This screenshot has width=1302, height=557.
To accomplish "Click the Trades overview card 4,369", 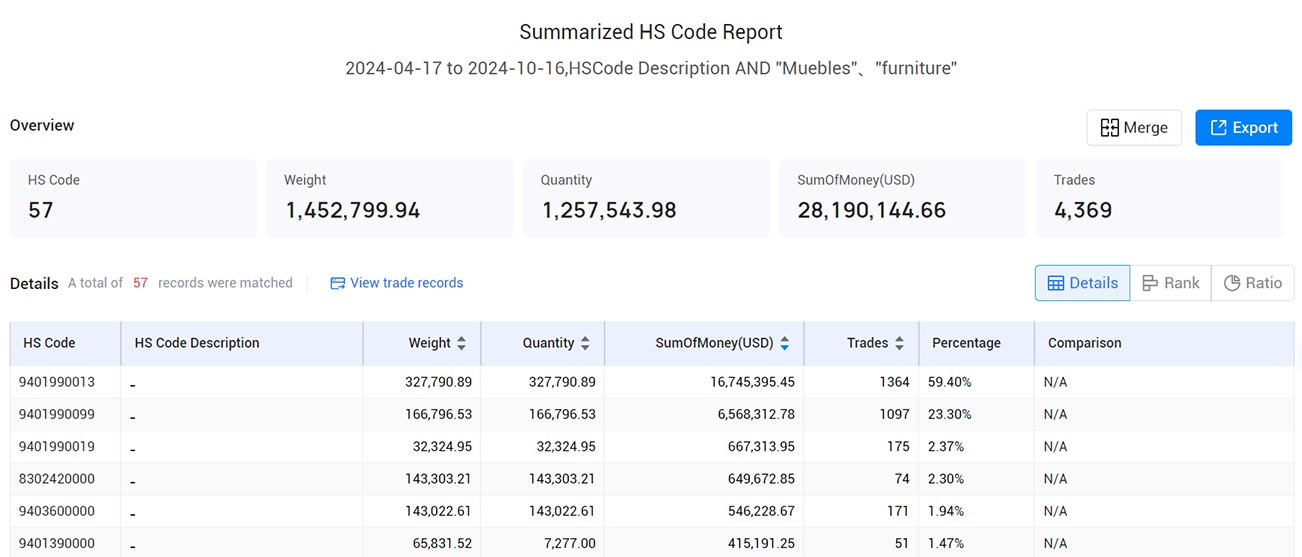I will coord(1159,198).
